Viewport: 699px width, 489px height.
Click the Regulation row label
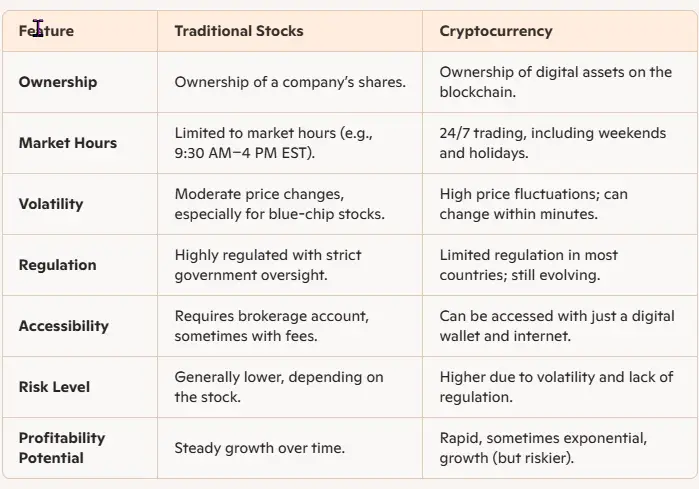coord(57,265)
